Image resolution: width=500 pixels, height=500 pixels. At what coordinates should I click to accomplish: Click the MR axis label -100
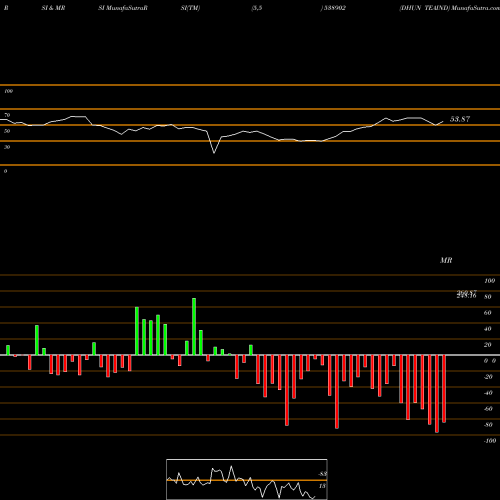point(490,441)
